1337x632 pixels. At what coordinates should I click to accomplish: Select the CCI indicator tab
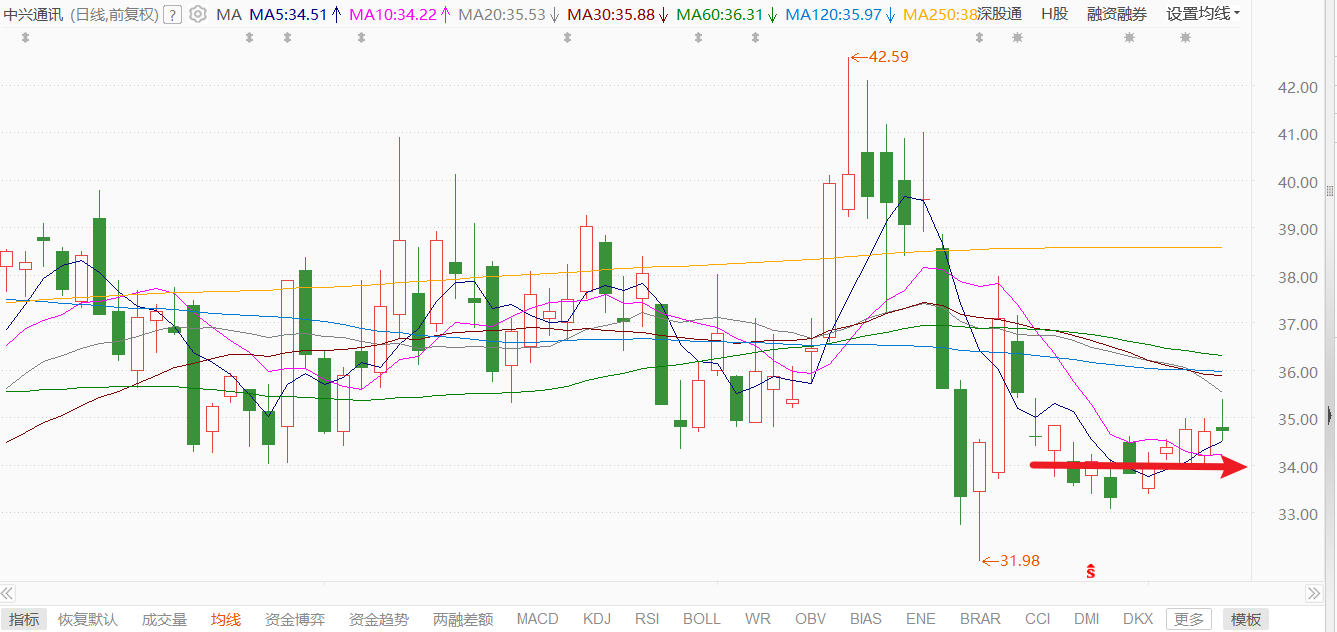coord(1038,619)
